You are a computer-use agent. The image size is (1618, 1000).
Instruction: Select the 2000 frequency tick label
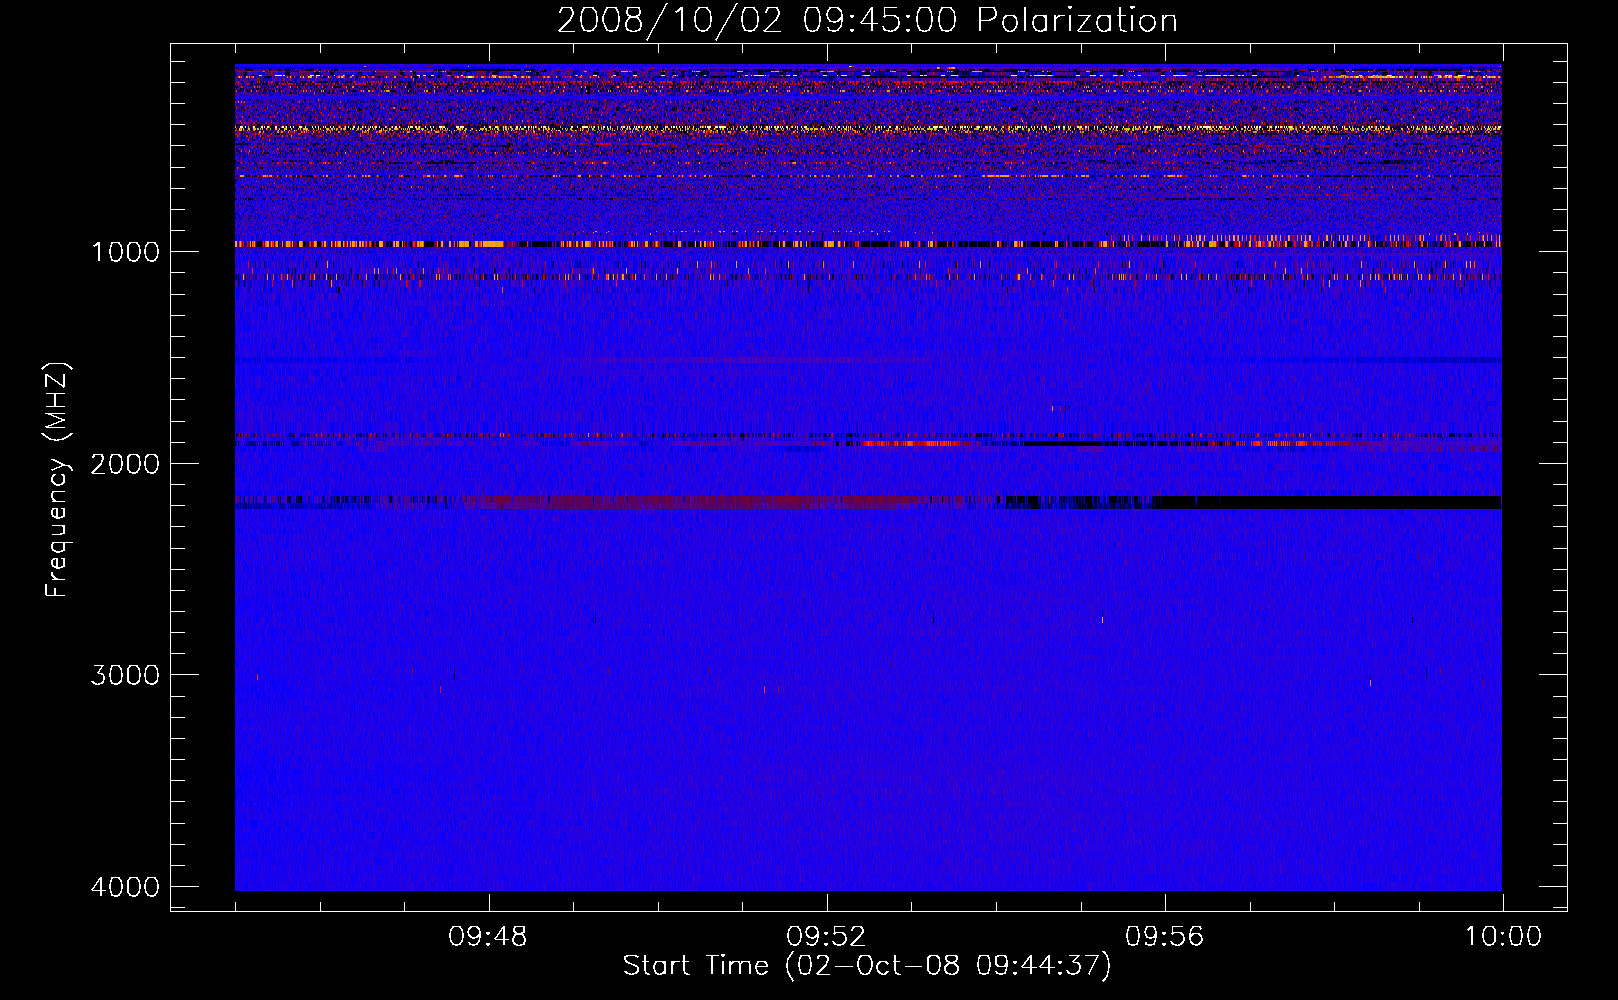[125, 463]
